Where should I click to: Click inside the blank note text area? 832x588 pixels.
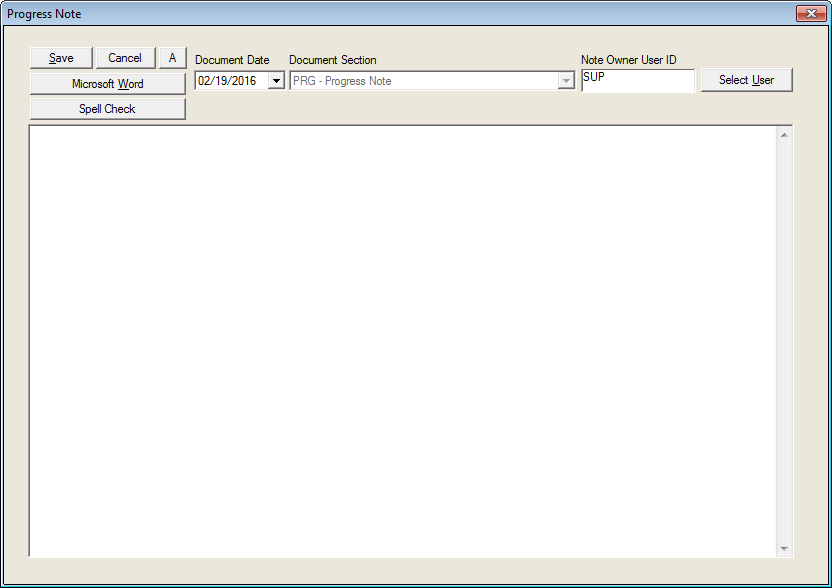click(x=400, y=340)
